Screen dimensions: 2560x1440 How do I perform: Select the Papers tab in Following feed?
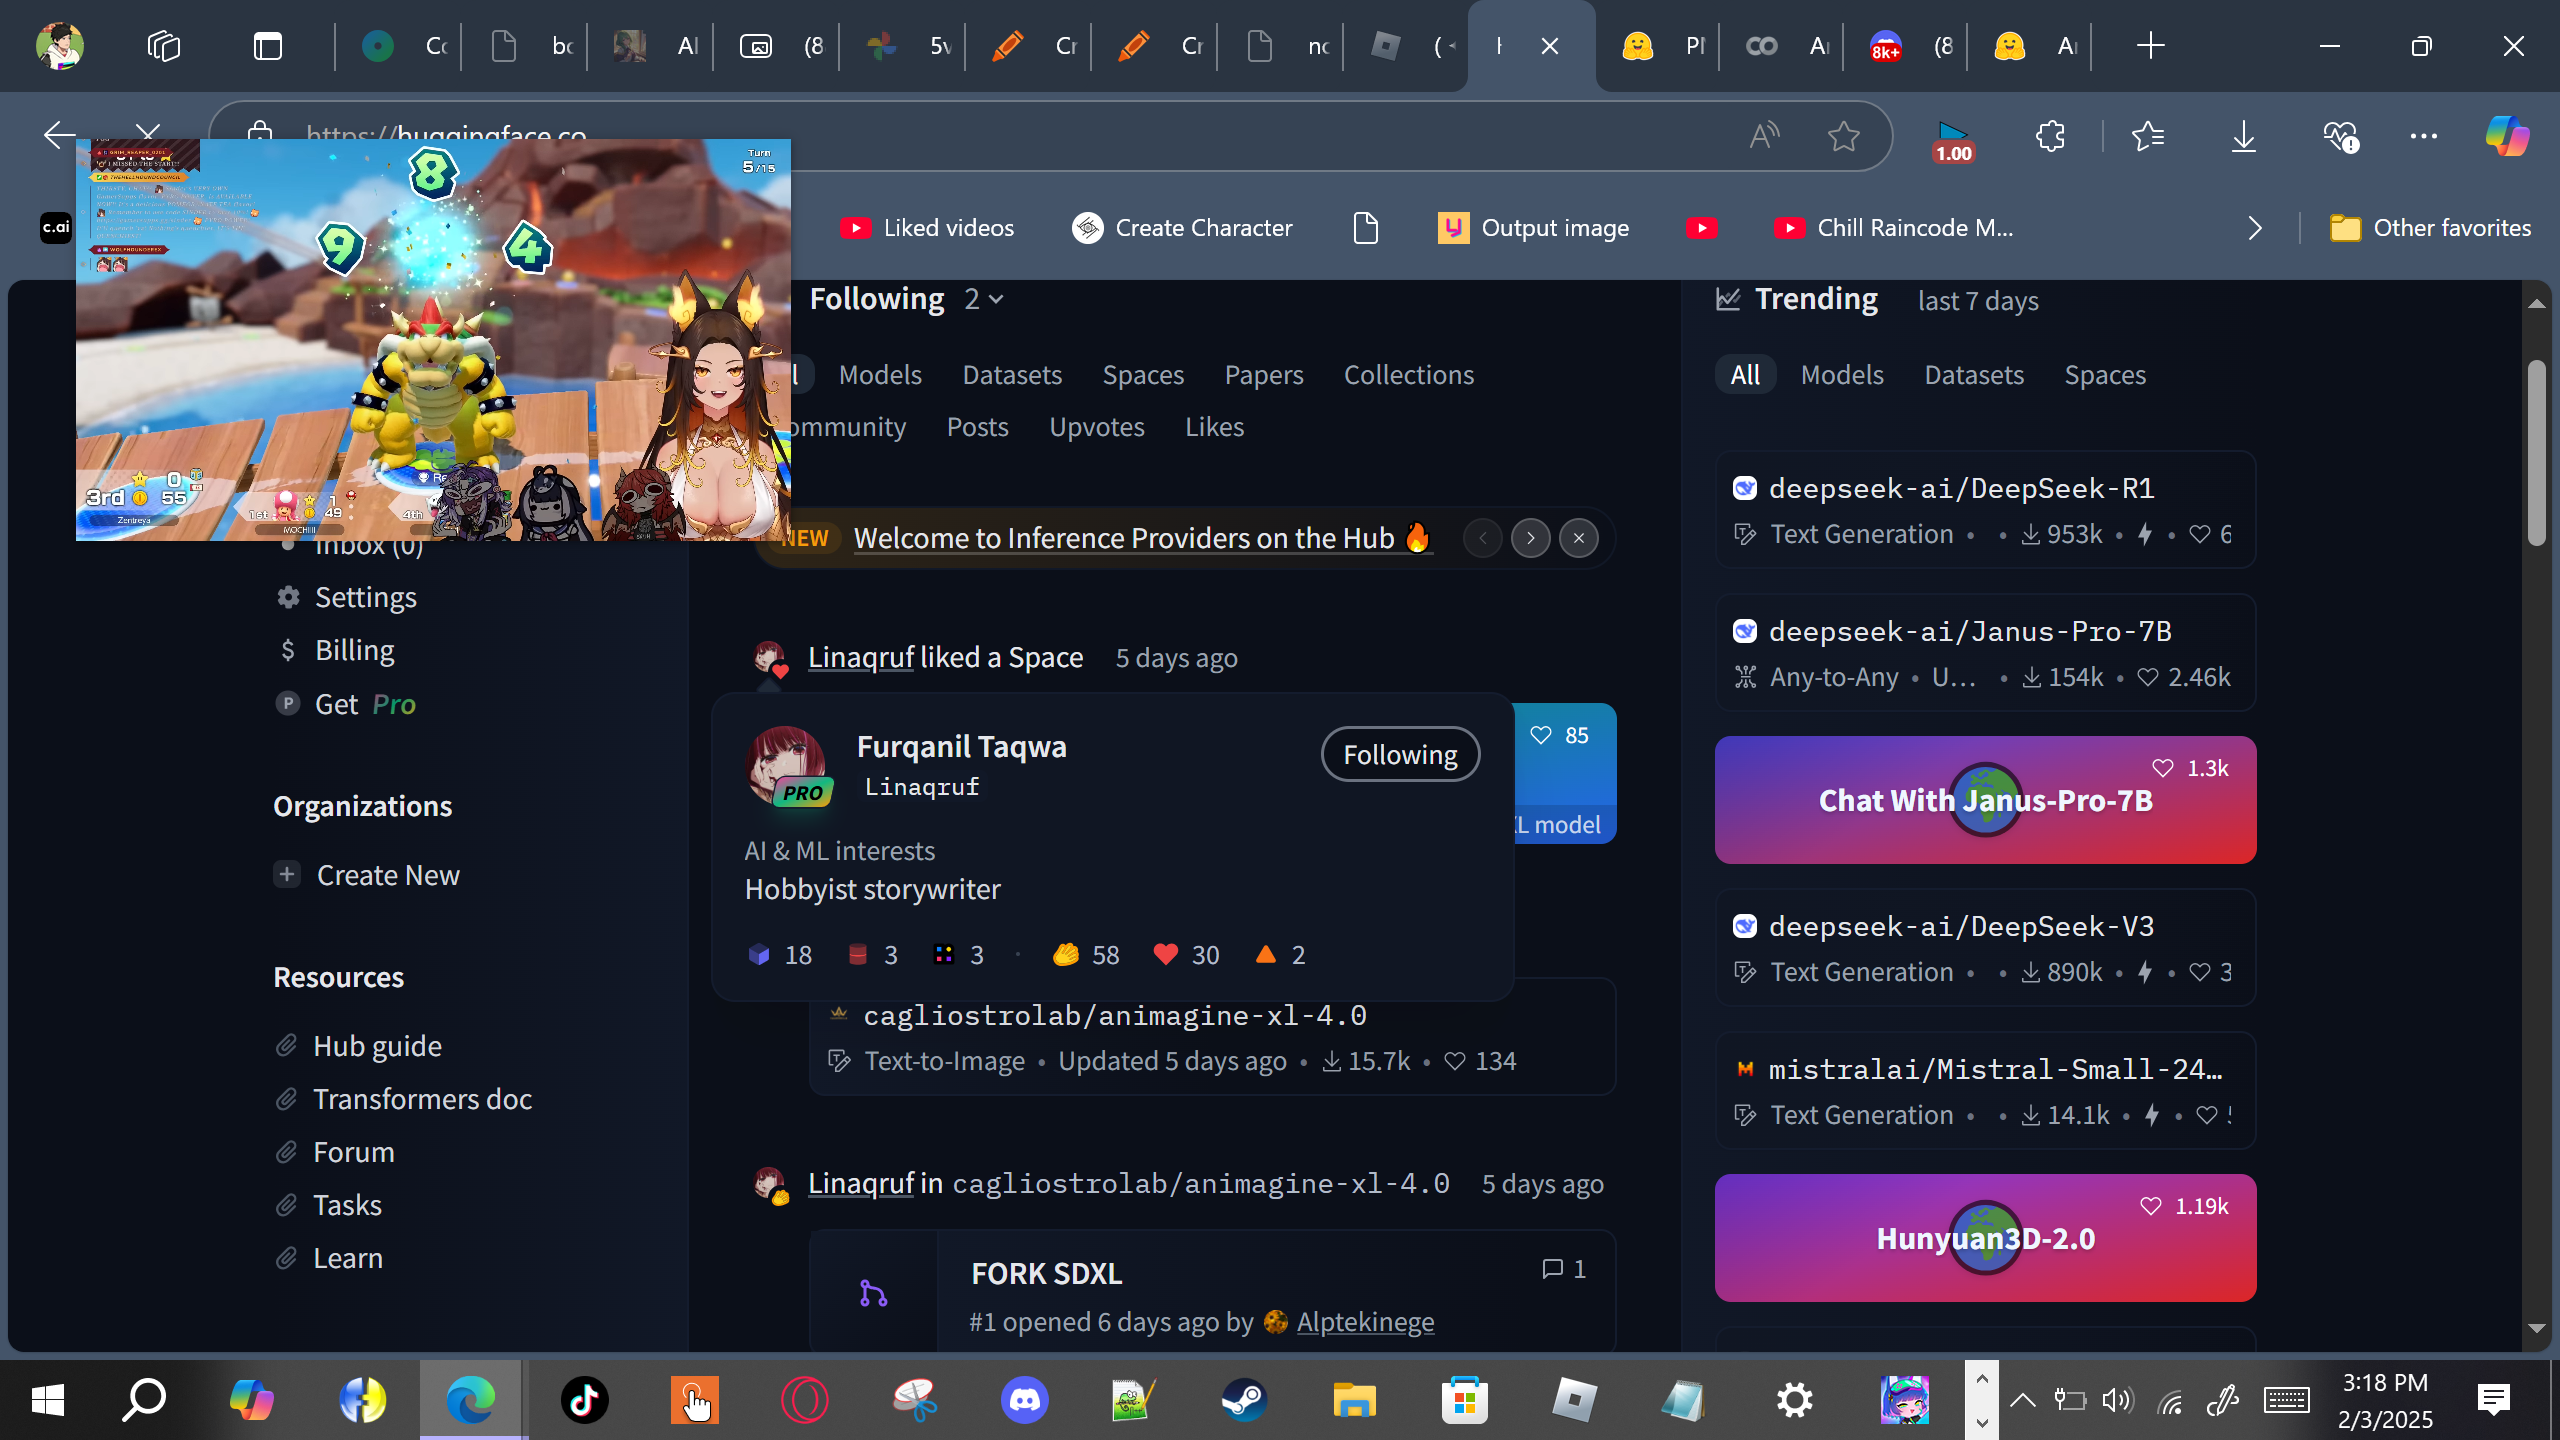[x=1264, y=375]
